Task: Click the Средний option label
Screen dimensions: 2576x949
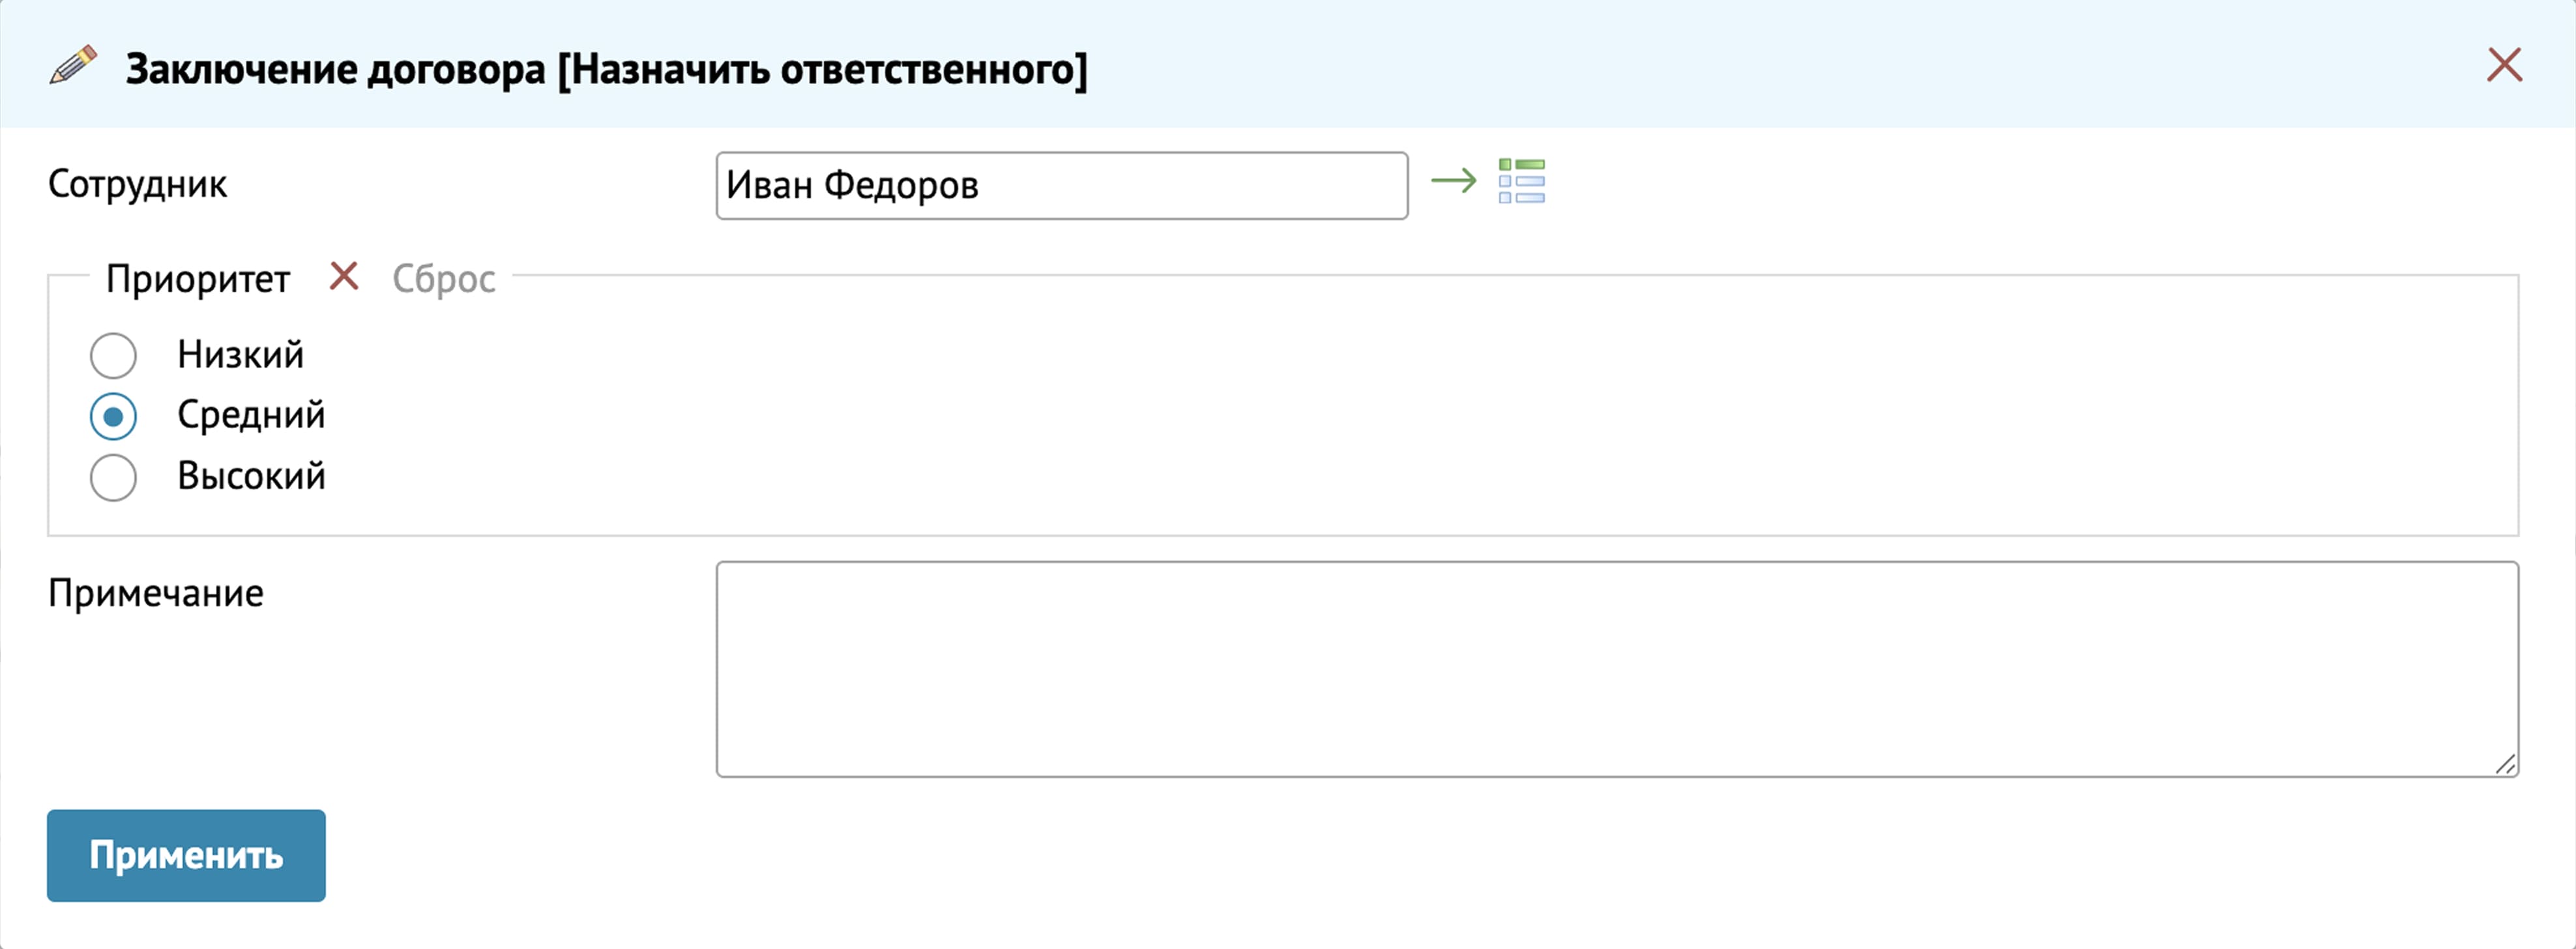Action: coord(251,415)
